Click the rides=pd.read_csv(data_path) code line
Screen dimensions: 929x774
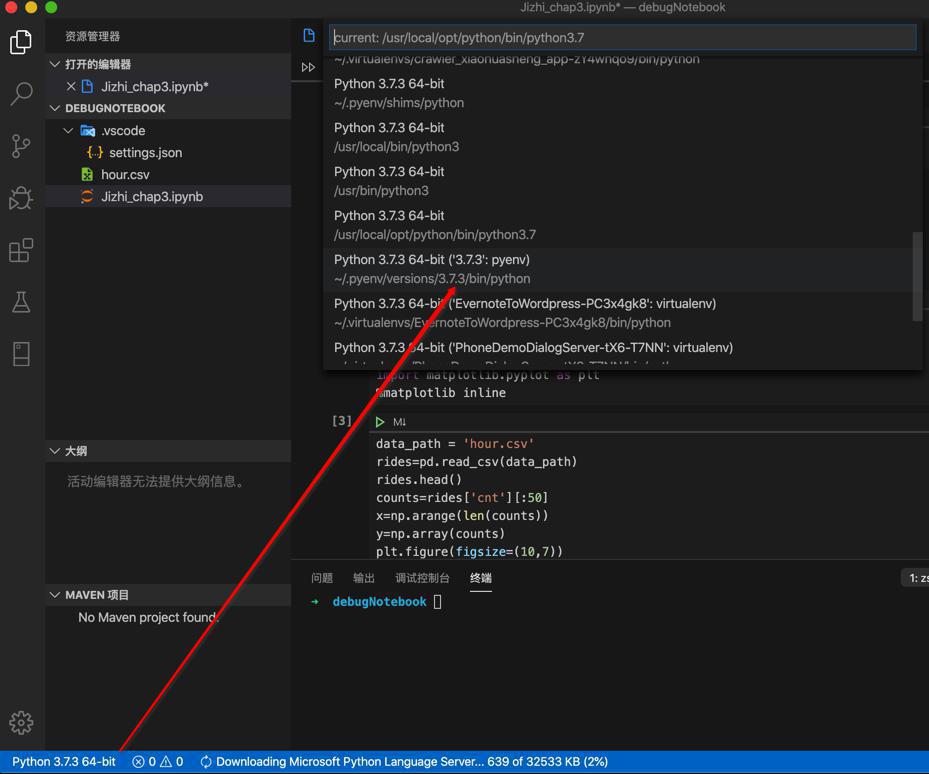pyautogui.click(x=476, y=462)
